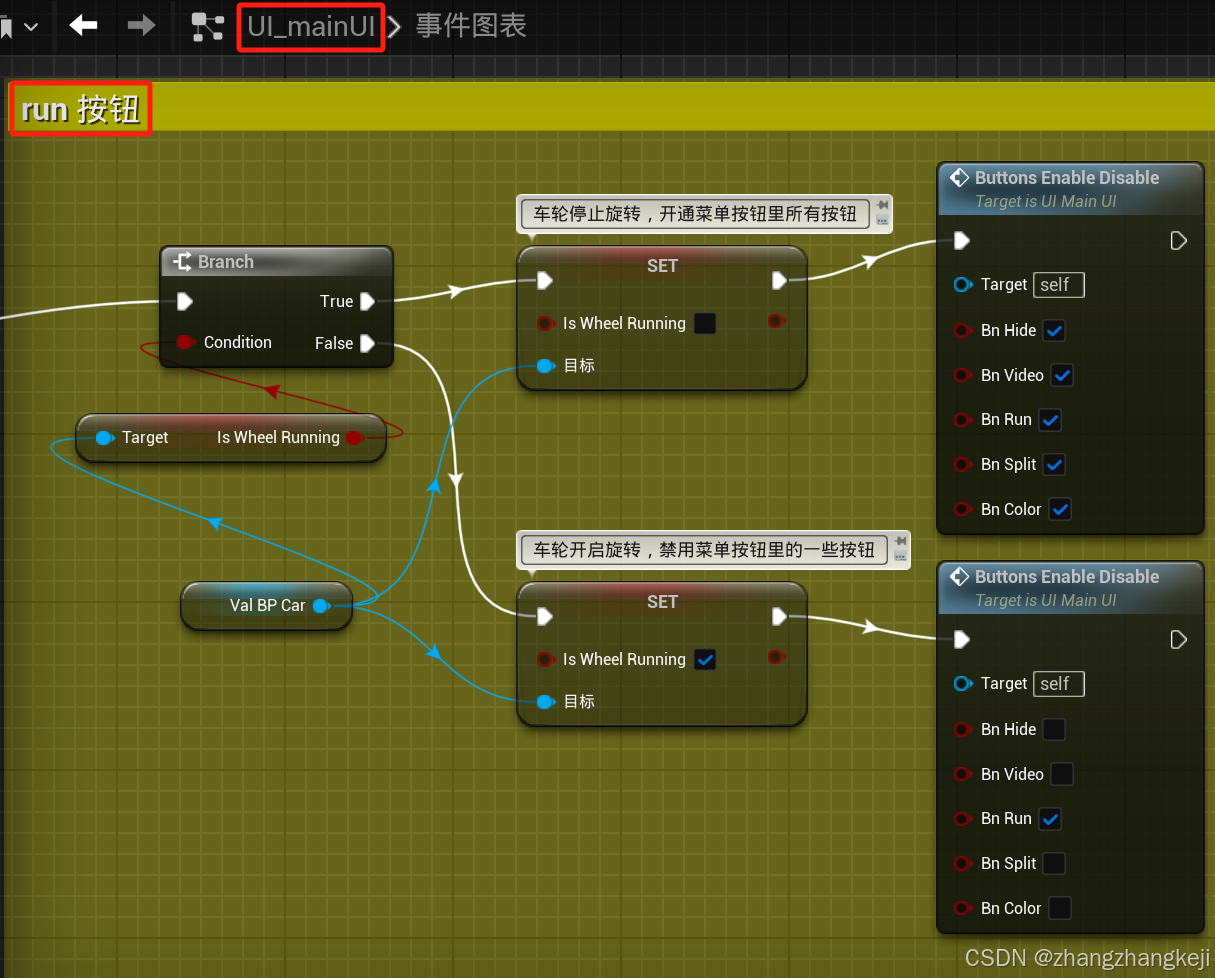Image resolution: width=1215 pixels, height=978 pixels.
Task: Click Branch False exec output pin
Action: point(367,343)
